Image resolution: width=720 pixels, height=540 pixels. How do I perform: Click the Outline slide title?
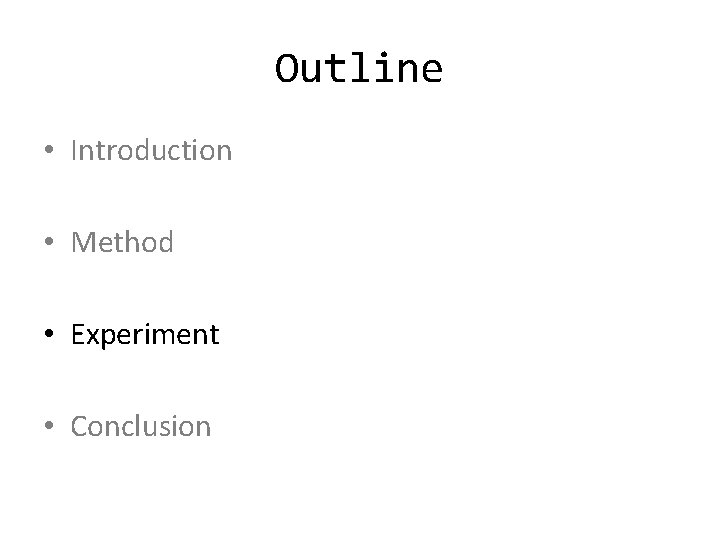(x=359, y=68)
